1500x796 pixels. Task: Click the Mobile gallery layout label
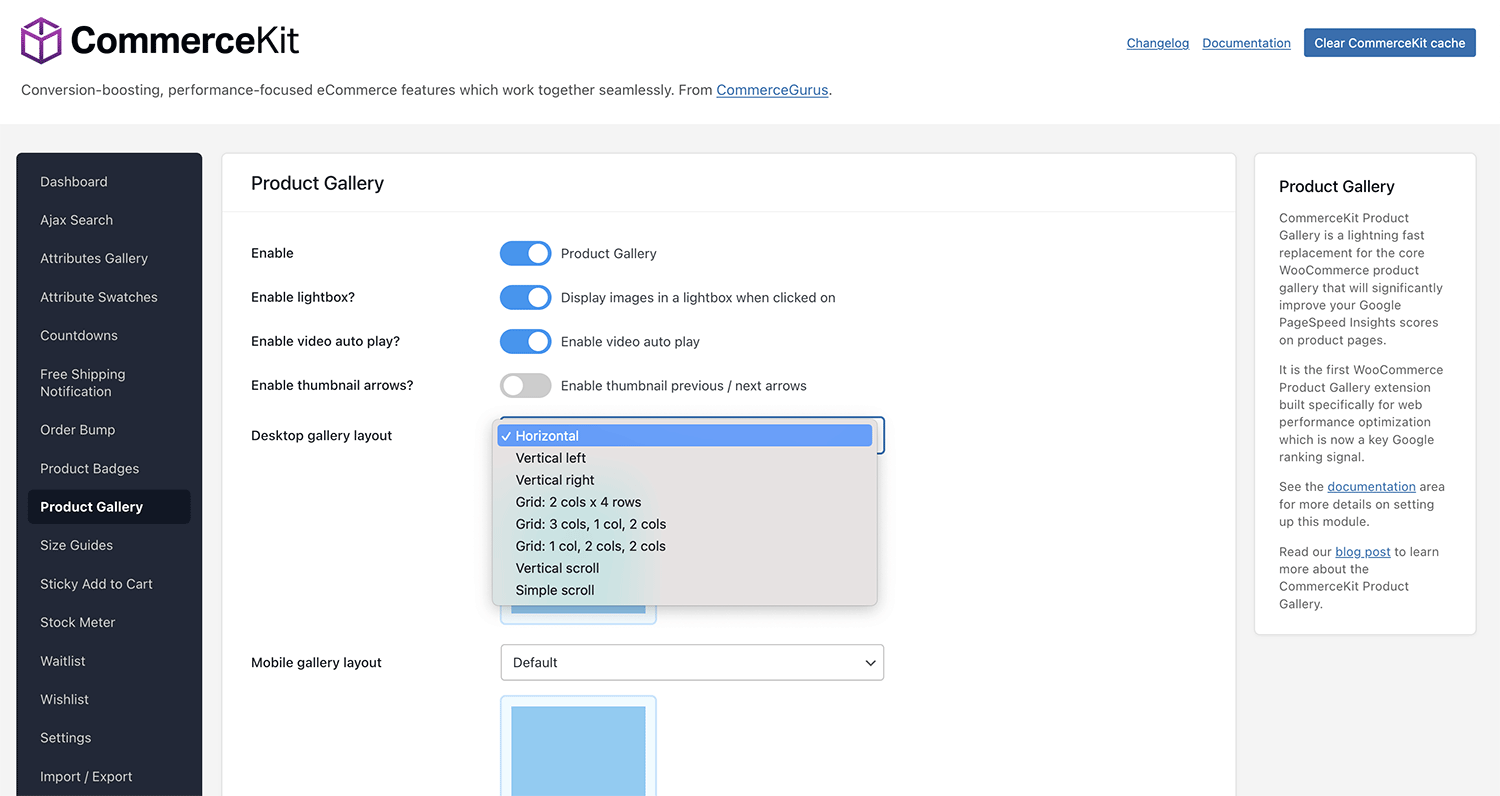(x=316, y=663)
